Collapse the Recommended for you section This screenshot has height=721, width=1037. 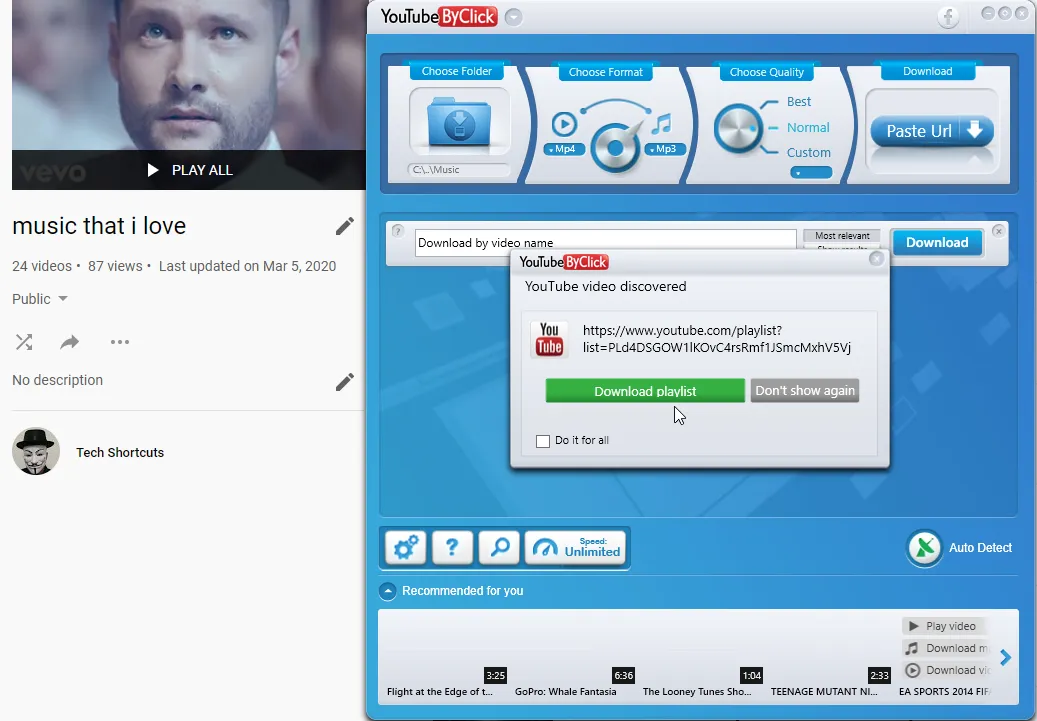click(388, 591)
